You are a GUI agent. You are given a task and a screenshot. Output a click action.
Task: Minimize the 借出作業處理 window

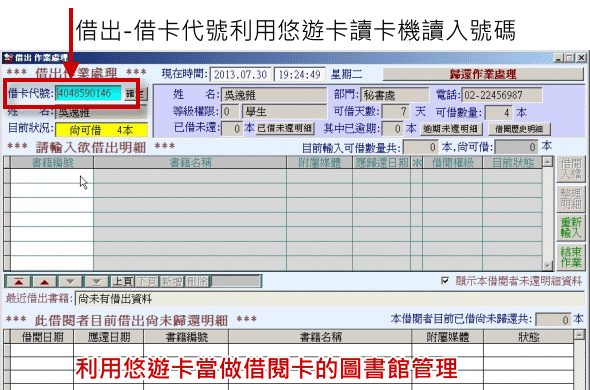tap(558, 58)
